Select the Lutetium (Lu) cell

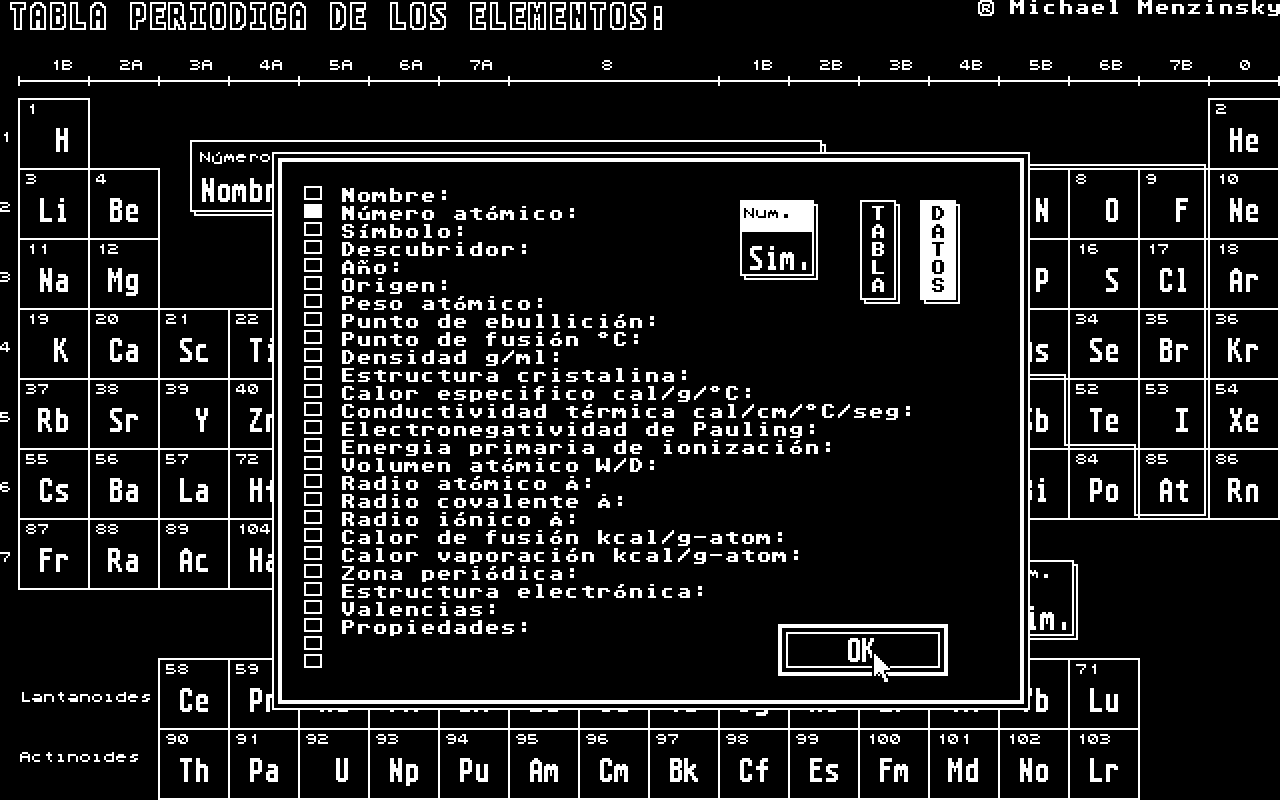point(1104,694)
